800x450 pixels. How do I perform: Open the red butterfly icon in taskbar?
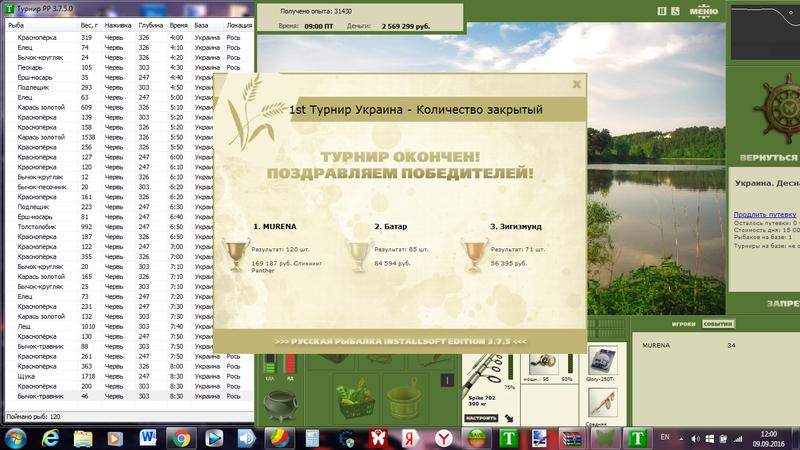coord(378,439)
